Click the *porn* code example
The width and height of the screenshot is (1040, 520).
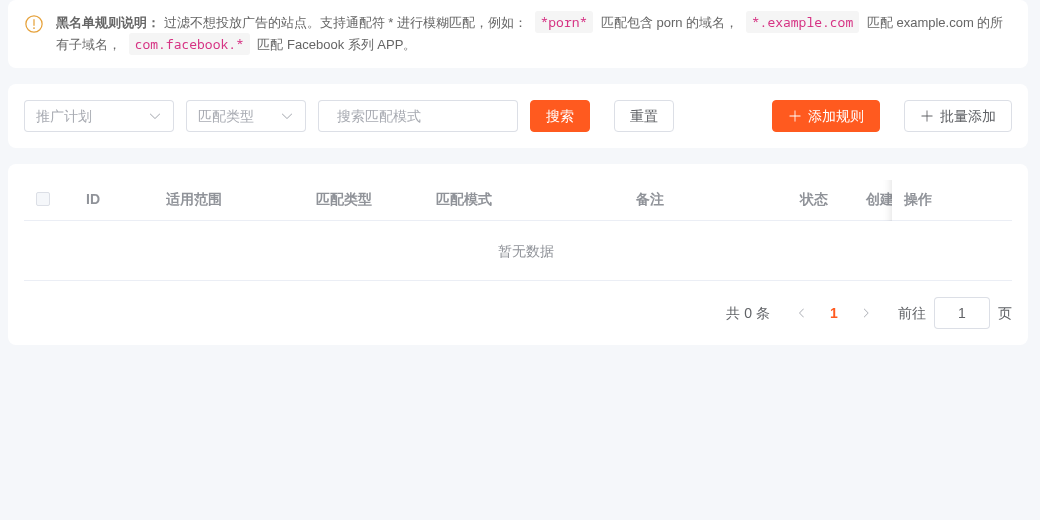564,23
